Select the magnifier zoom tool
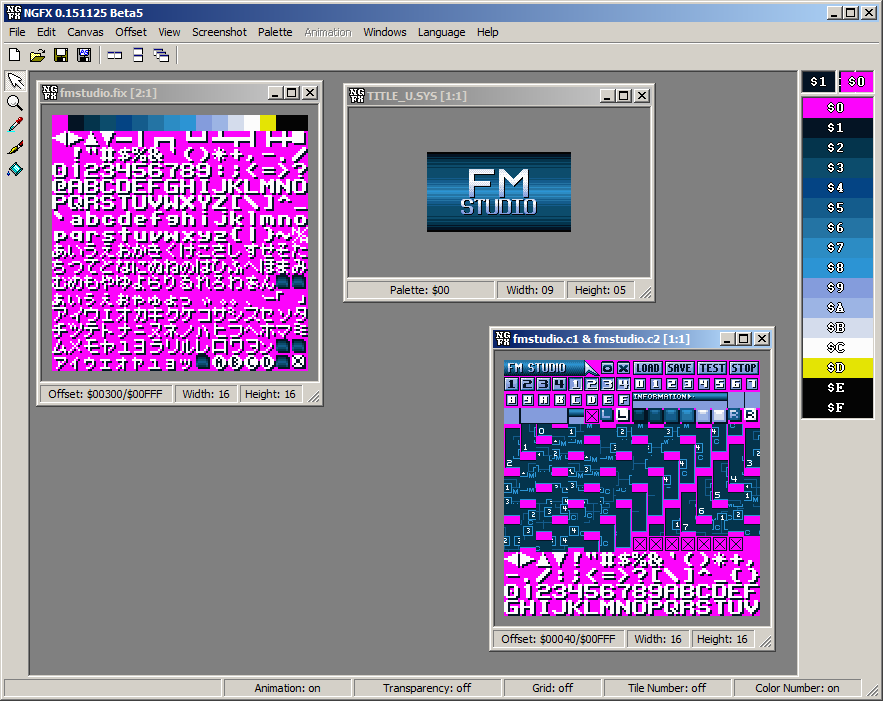883x701 pixels. [x=15, y=103]
